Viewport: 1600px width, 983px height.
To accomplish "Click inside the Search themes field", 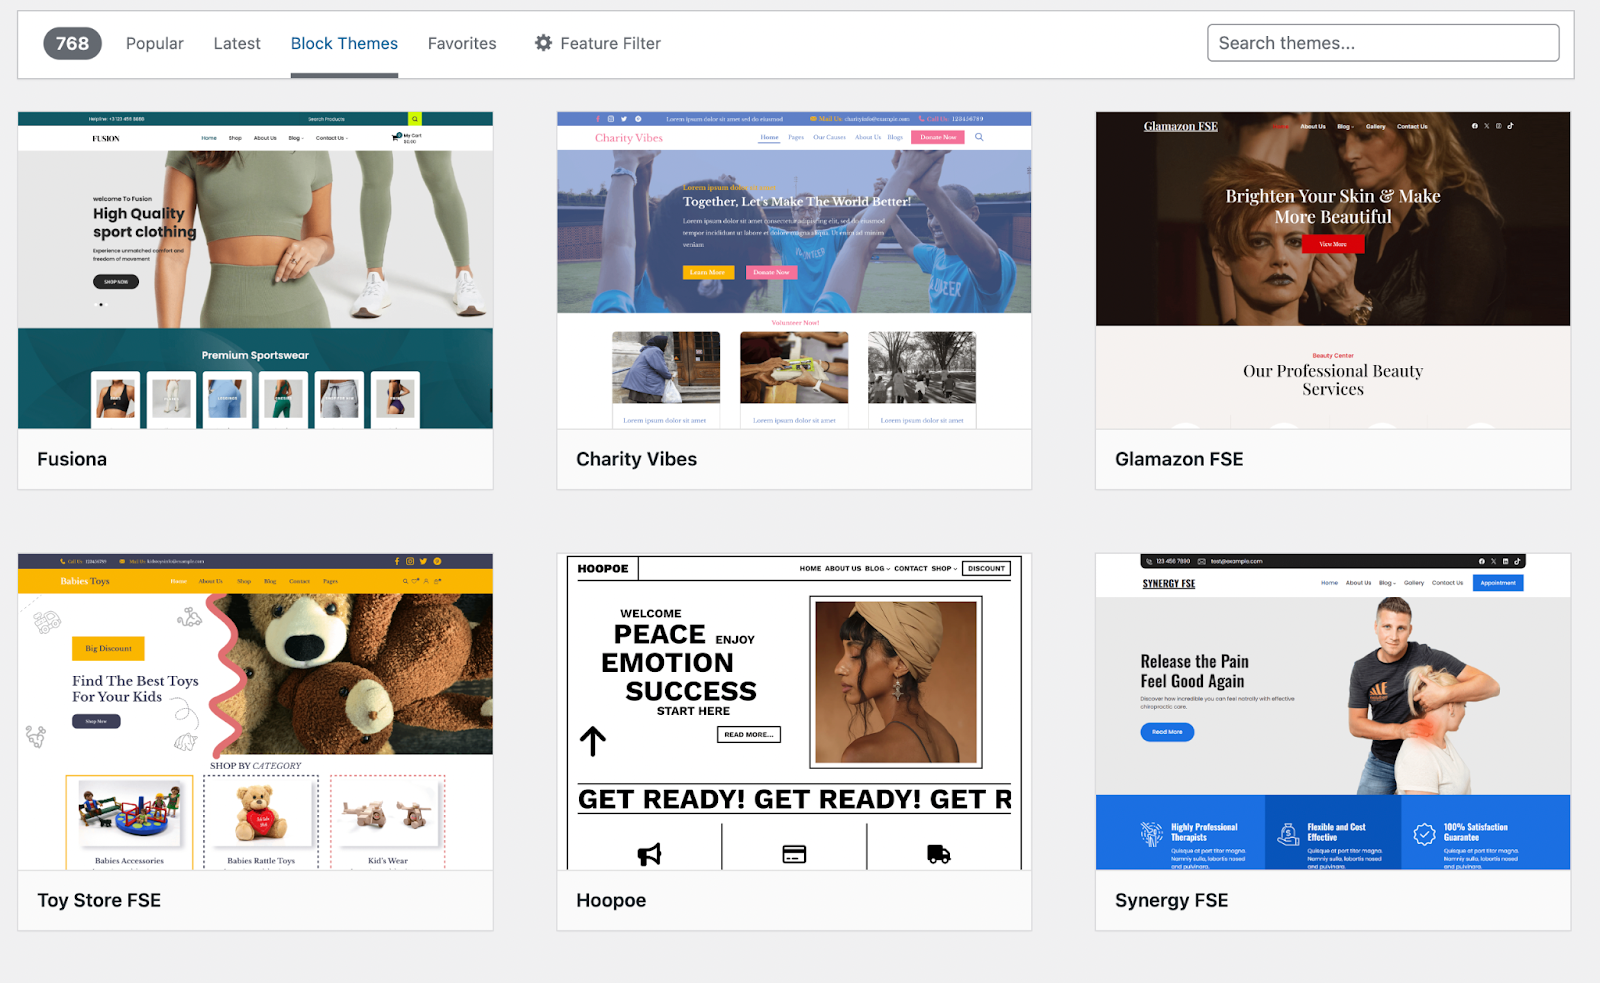I will 1382,43.
